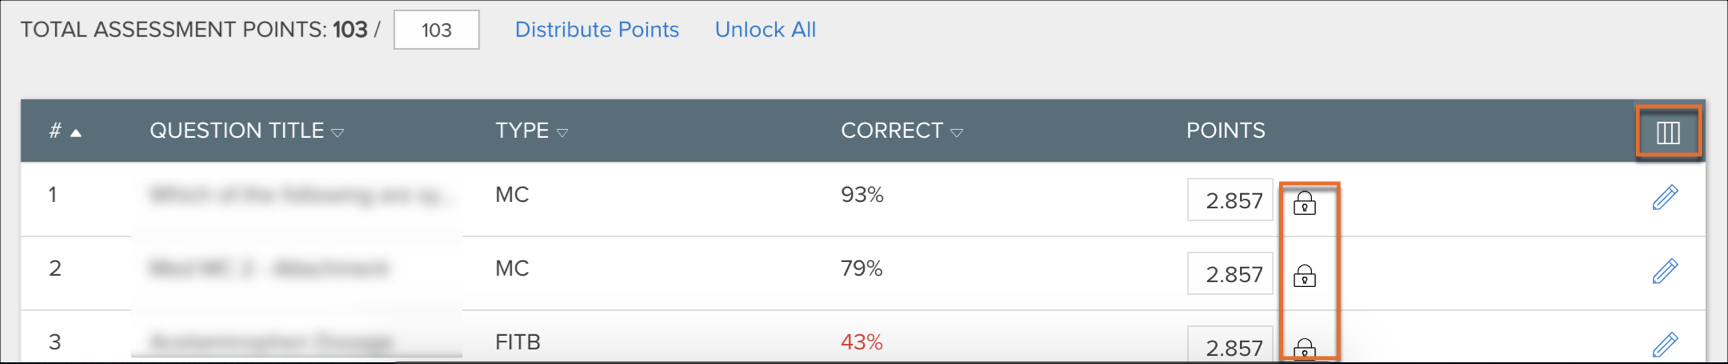Click the Unlock All link
The width and height of the screenshot is (1728, 364).
click(765, 30)
